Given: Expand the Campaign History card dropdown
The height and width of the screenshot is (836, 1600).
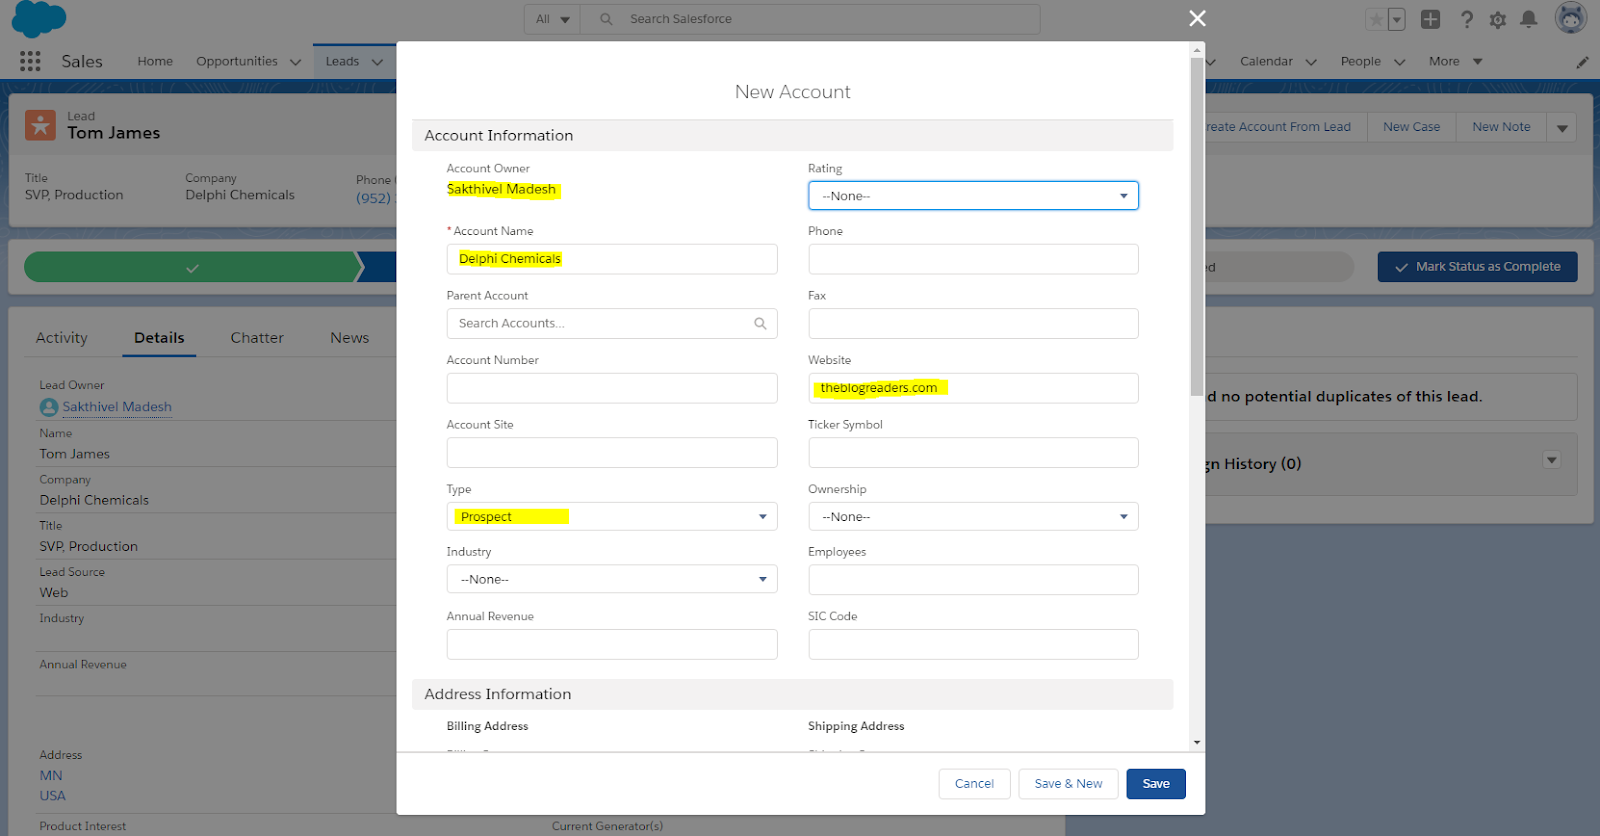Looking at the screenshot, I should click(x=1552, y=460).
